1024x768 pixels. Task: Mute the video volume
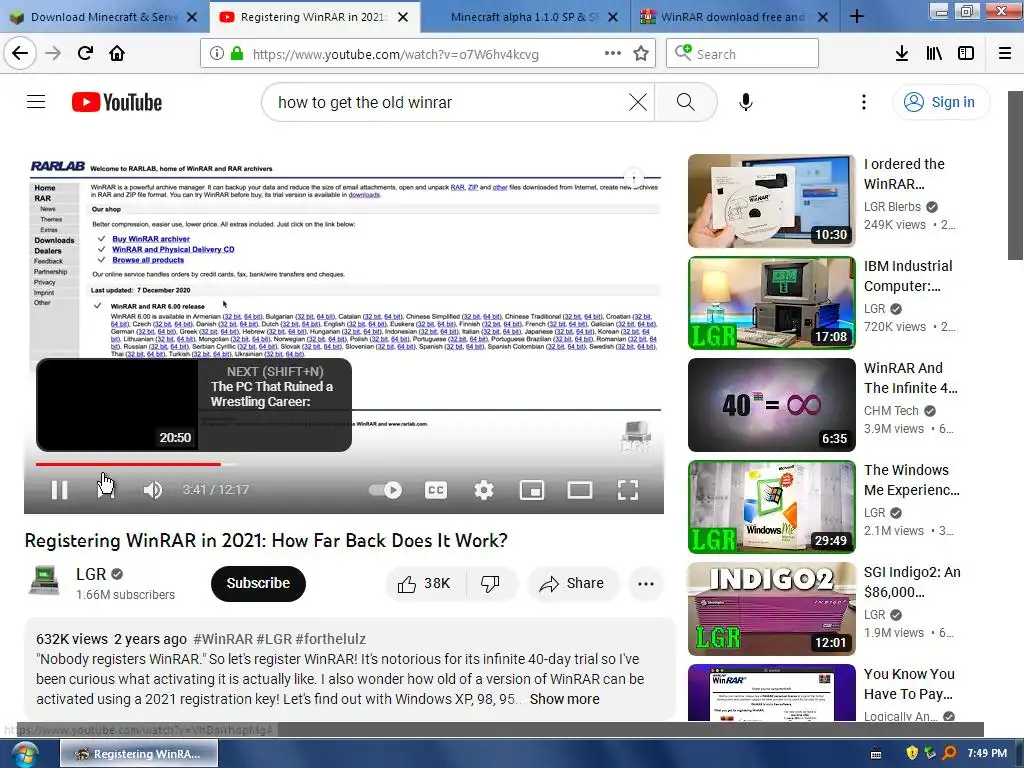click(153, 490)
